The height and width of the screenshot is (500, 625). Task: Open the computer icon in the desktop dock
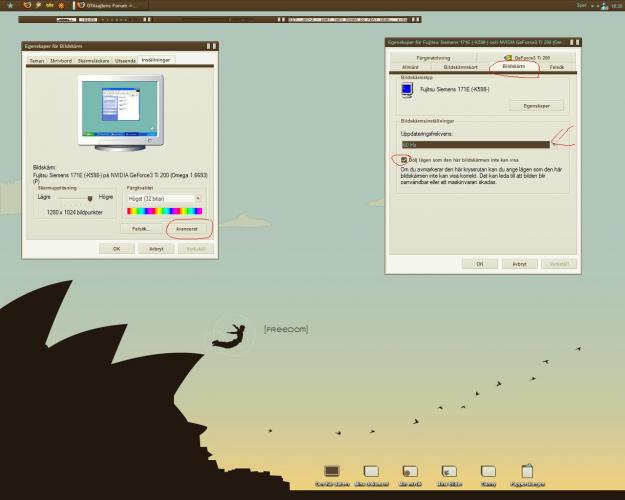pyautogui.click(x=332, y=471)
